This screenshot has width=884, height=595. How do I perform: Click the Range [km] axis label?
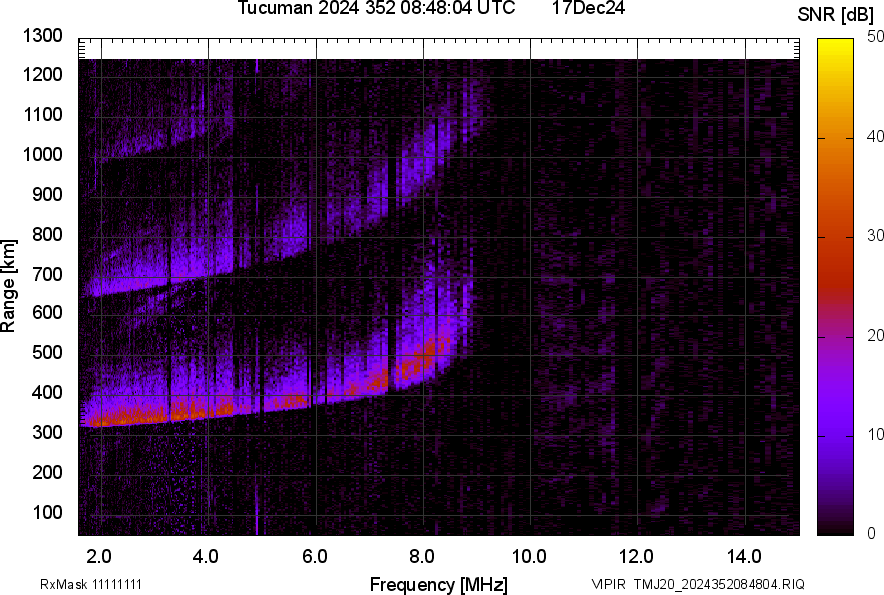(9, 285)
